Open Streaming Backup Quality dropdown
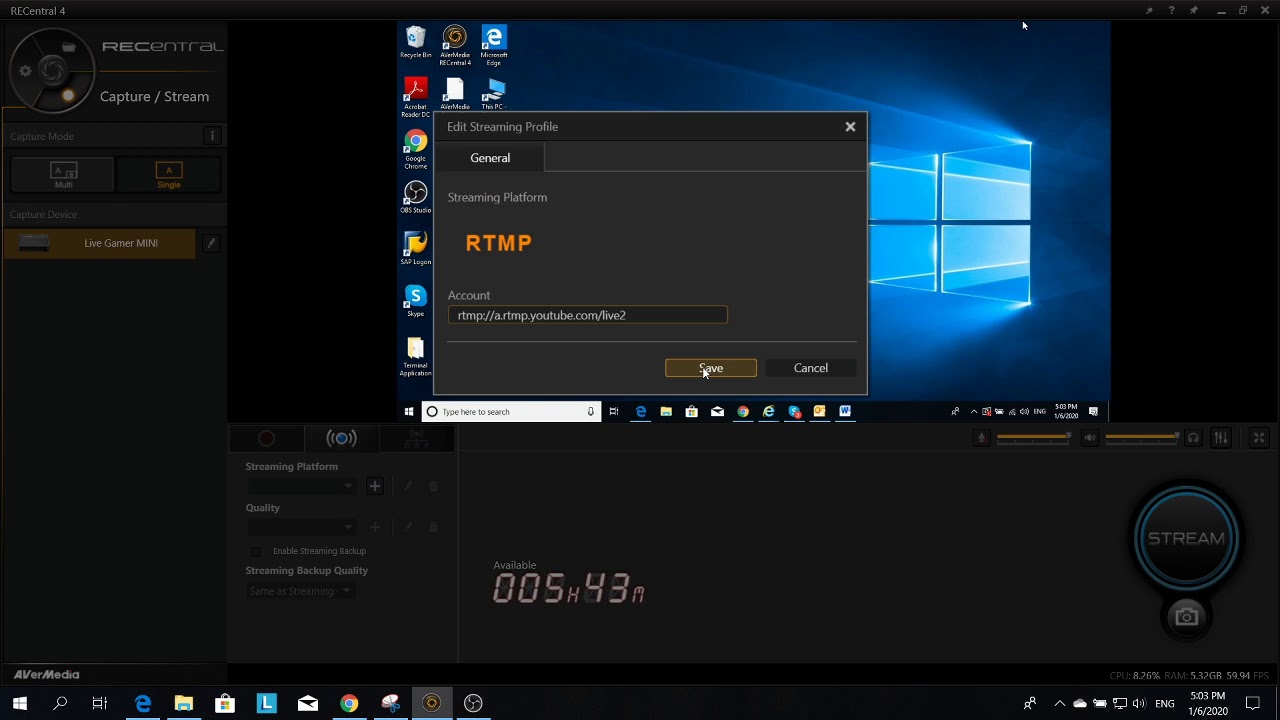 pos(301,591)
